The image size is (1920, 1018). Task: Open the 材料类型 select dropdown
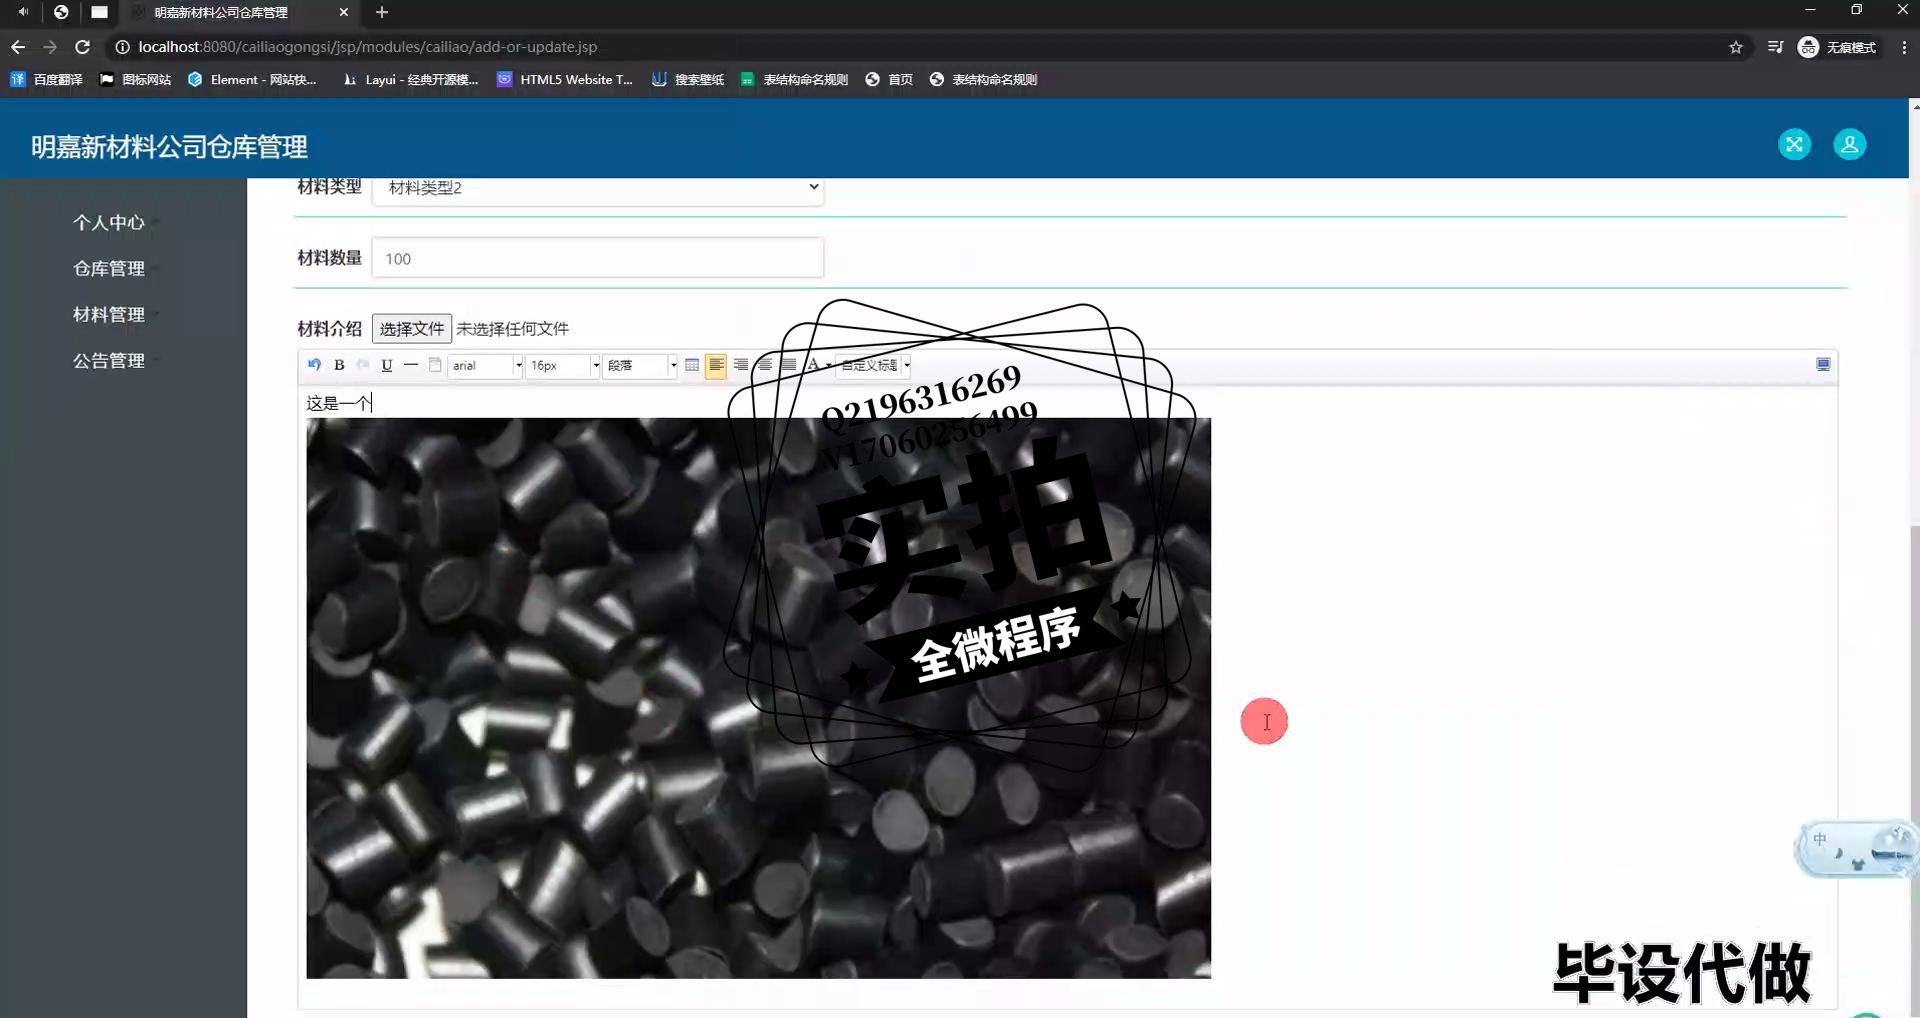(x=598, y=188)
